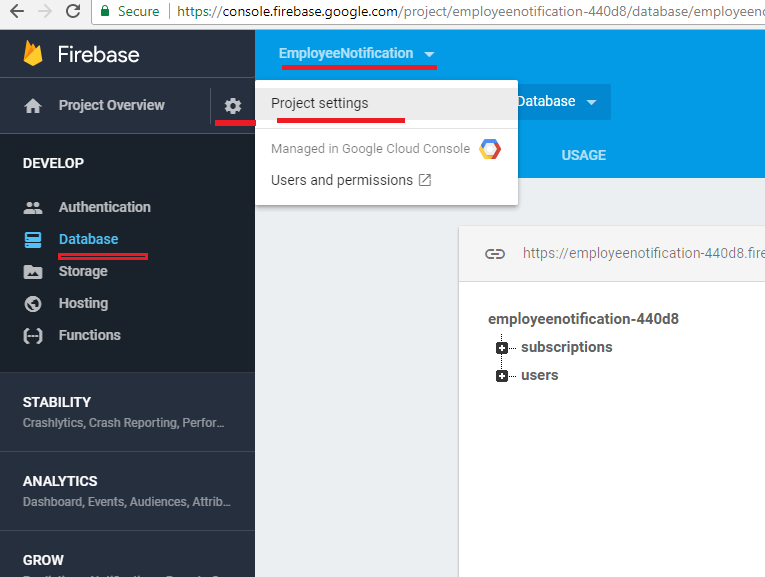Click the Firebase wordmark text

pos(99,54)
